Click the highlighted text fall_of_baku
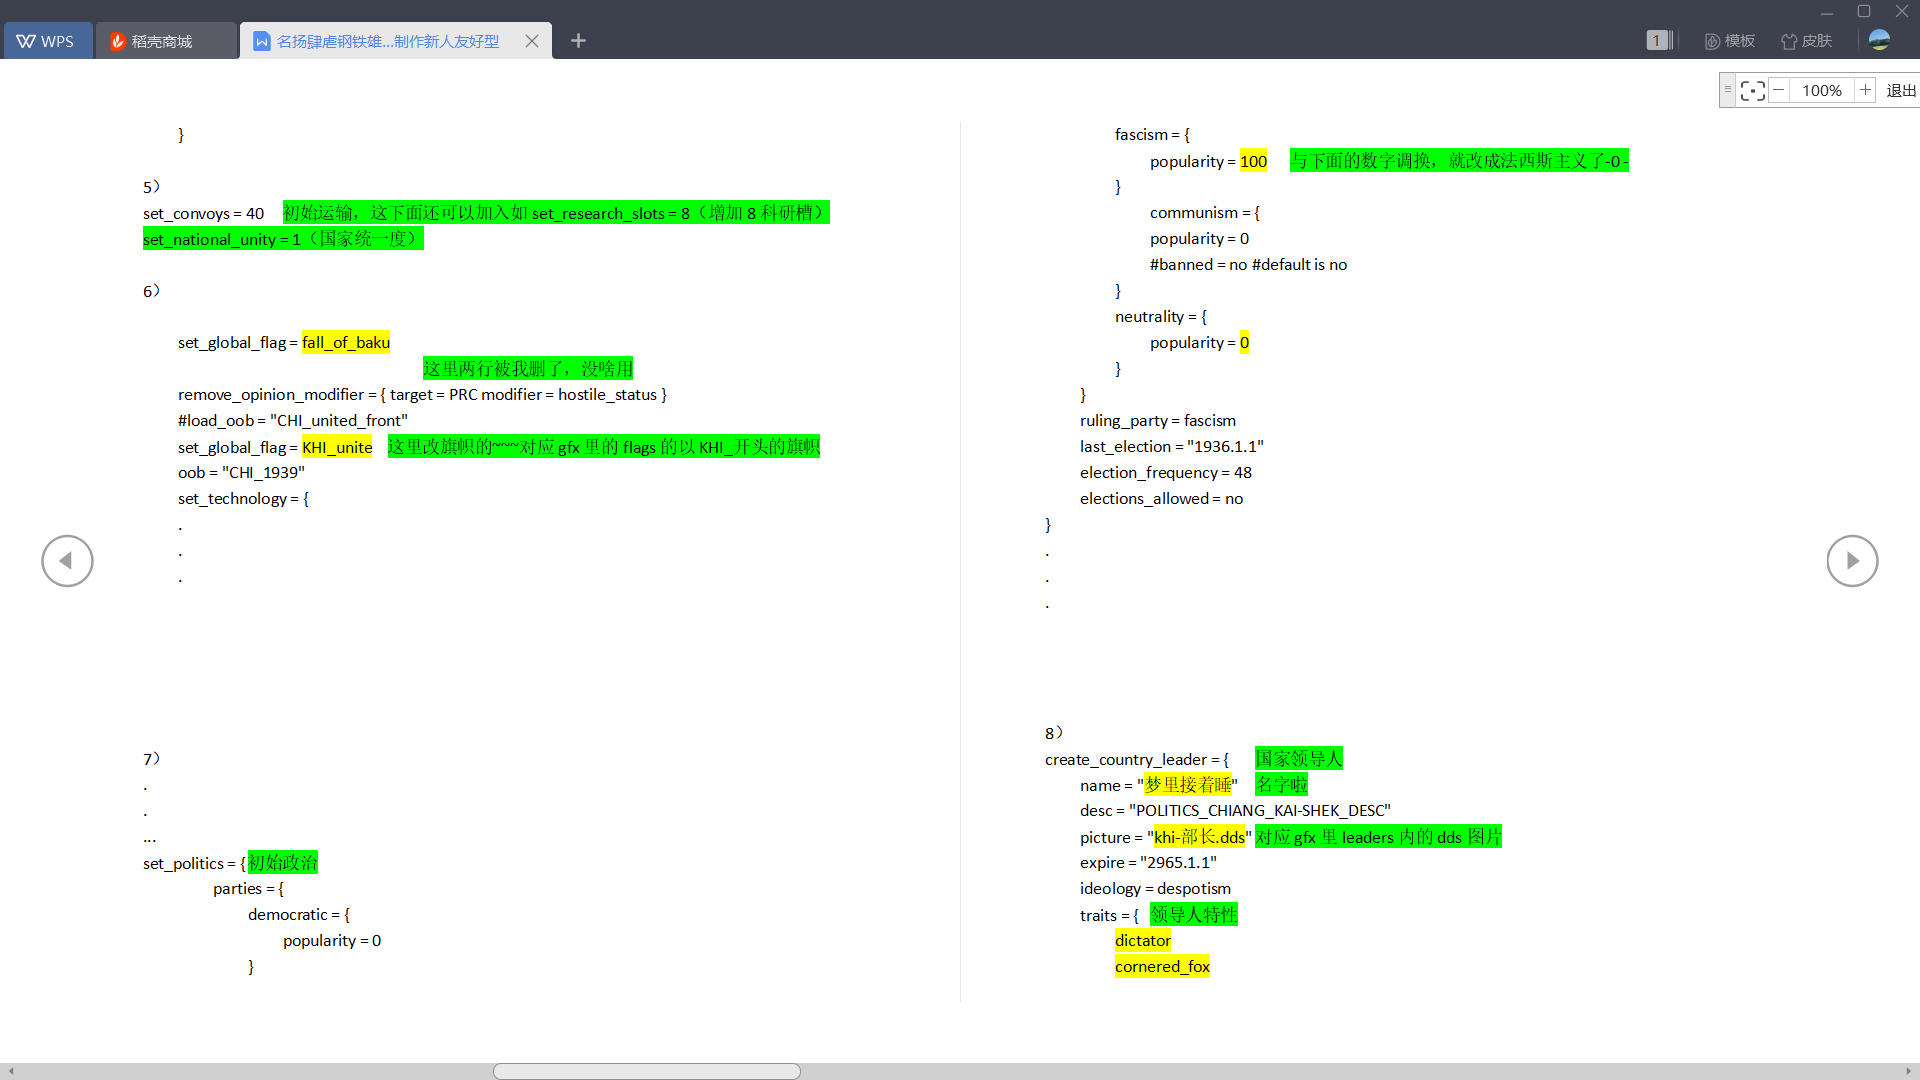This screenshot has width=1920, height=1080. point(346,343)
